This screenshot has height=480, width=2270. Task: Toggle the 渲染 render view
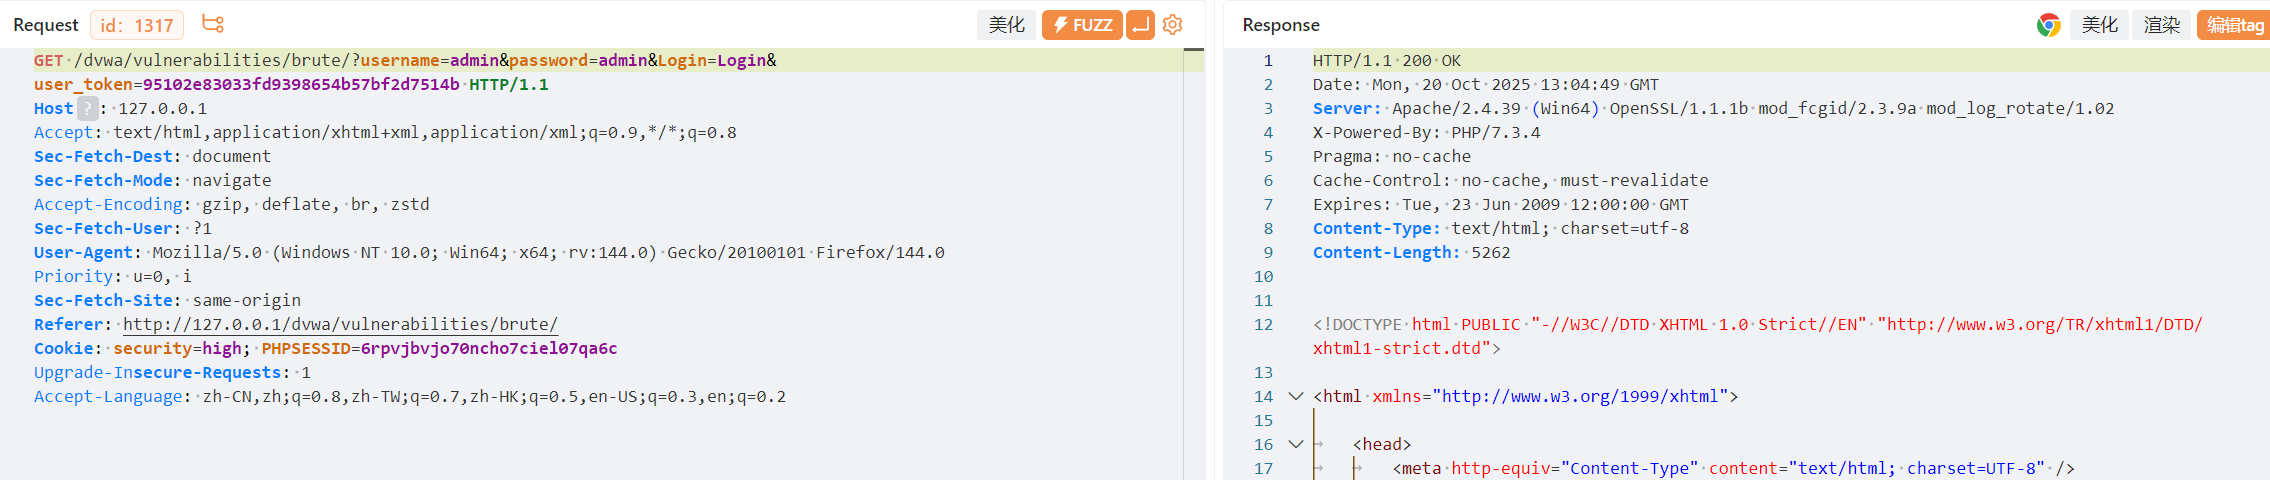(2161, 25)
